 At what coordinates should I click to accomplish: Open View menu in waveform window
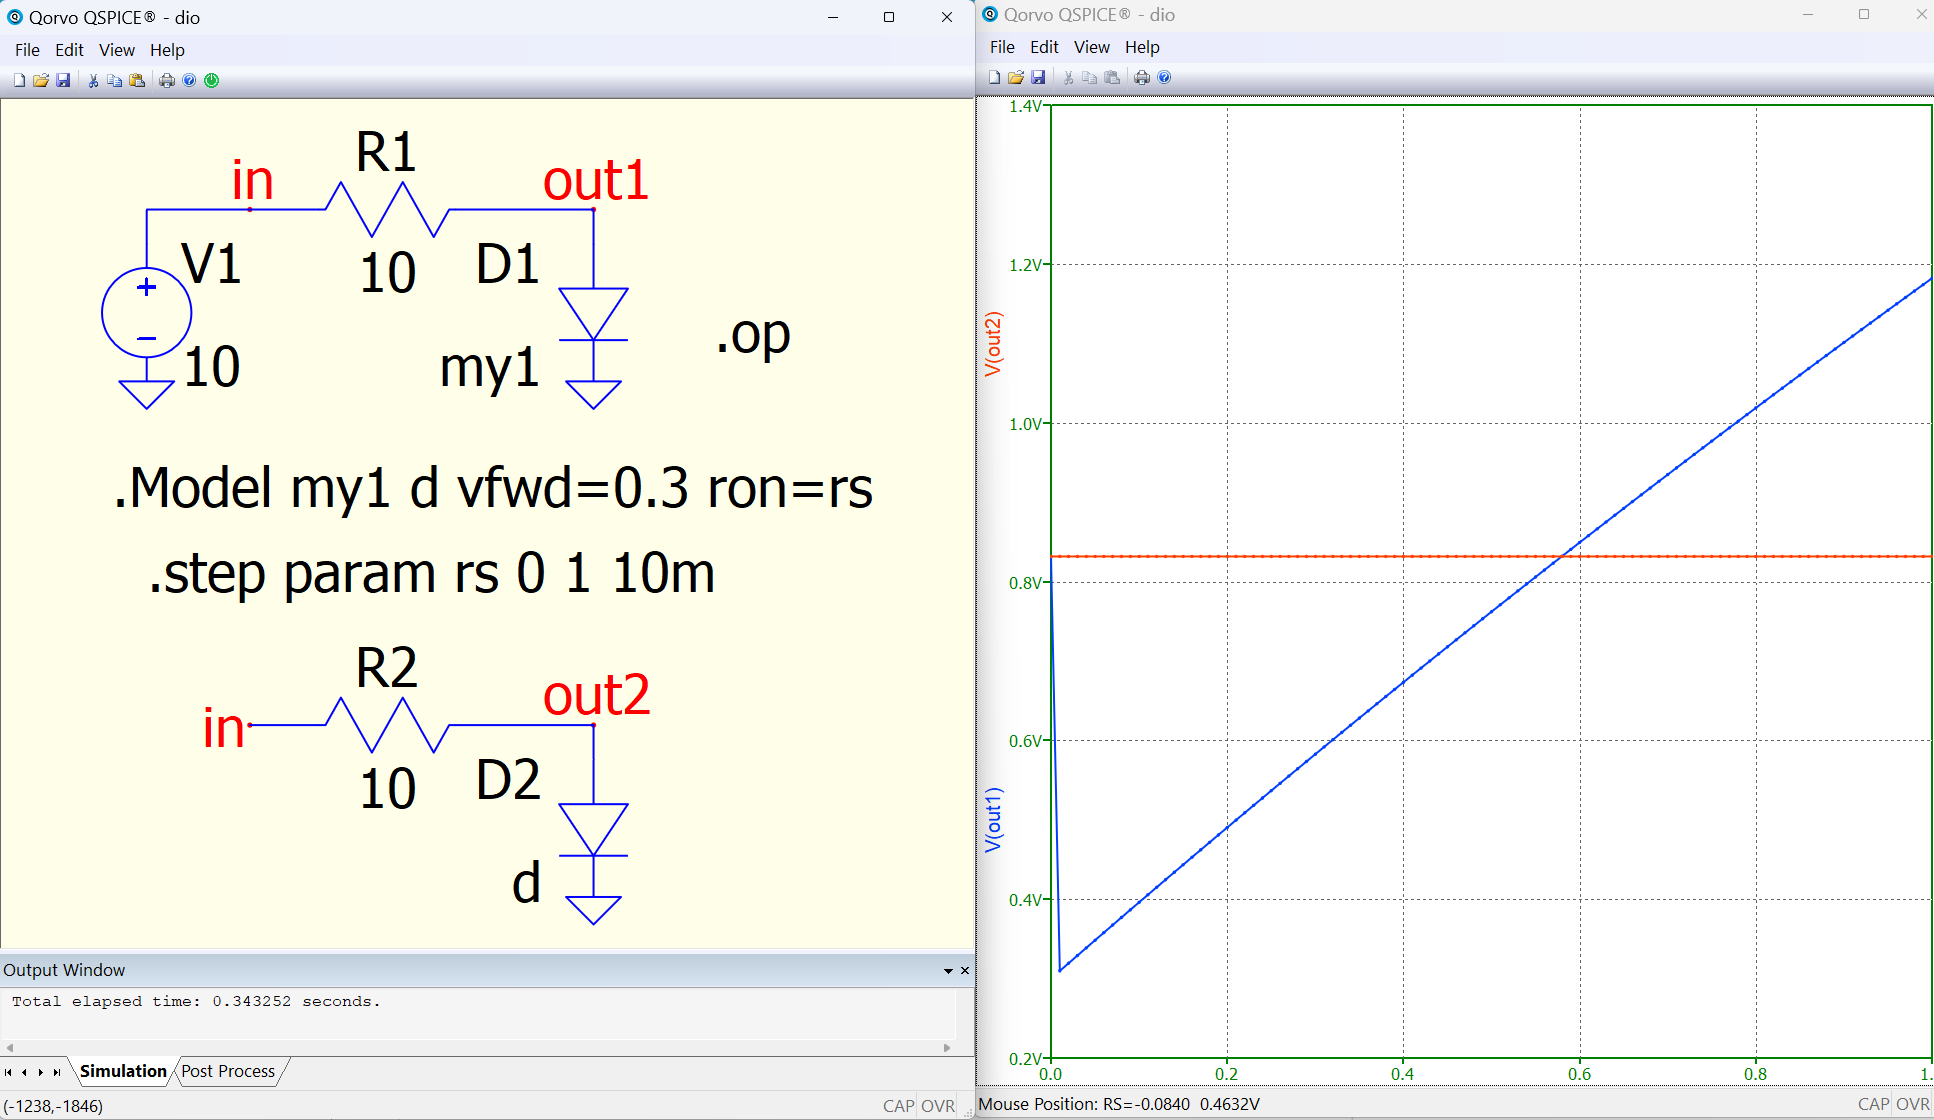(x=1091, y=47)
